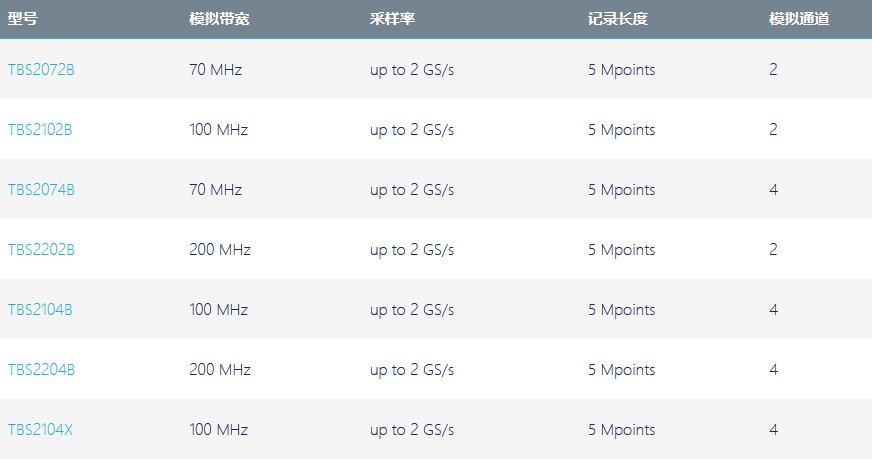Image resolution: width=872 pixels, height=459 pixels.
Task: Click the 5 Mpoints cell for TBS2074B
Action: point(622,190)
